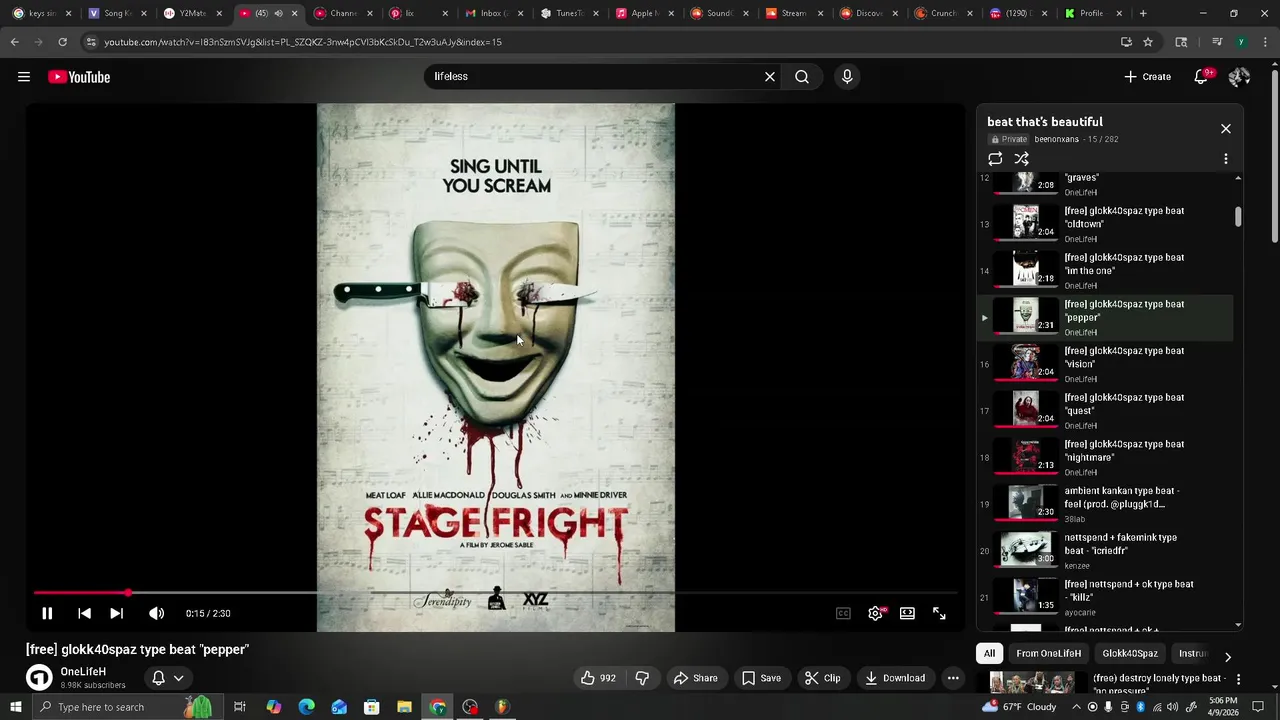Go back in the browser
The height and width of the screenshot is (720, 1280).
(x=14, y=42)
